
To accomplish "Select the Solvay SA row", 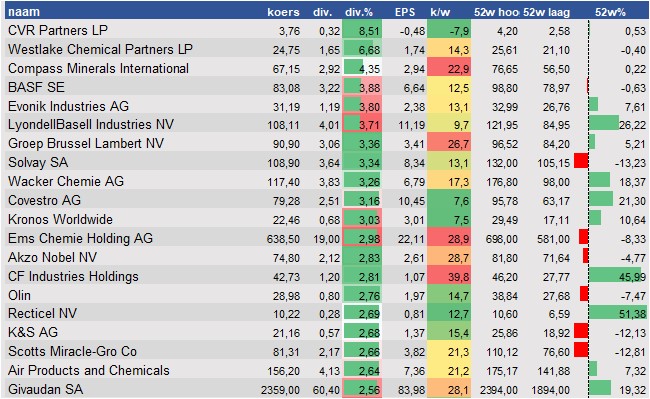I will pyautogui.click(x=326, y=162).
